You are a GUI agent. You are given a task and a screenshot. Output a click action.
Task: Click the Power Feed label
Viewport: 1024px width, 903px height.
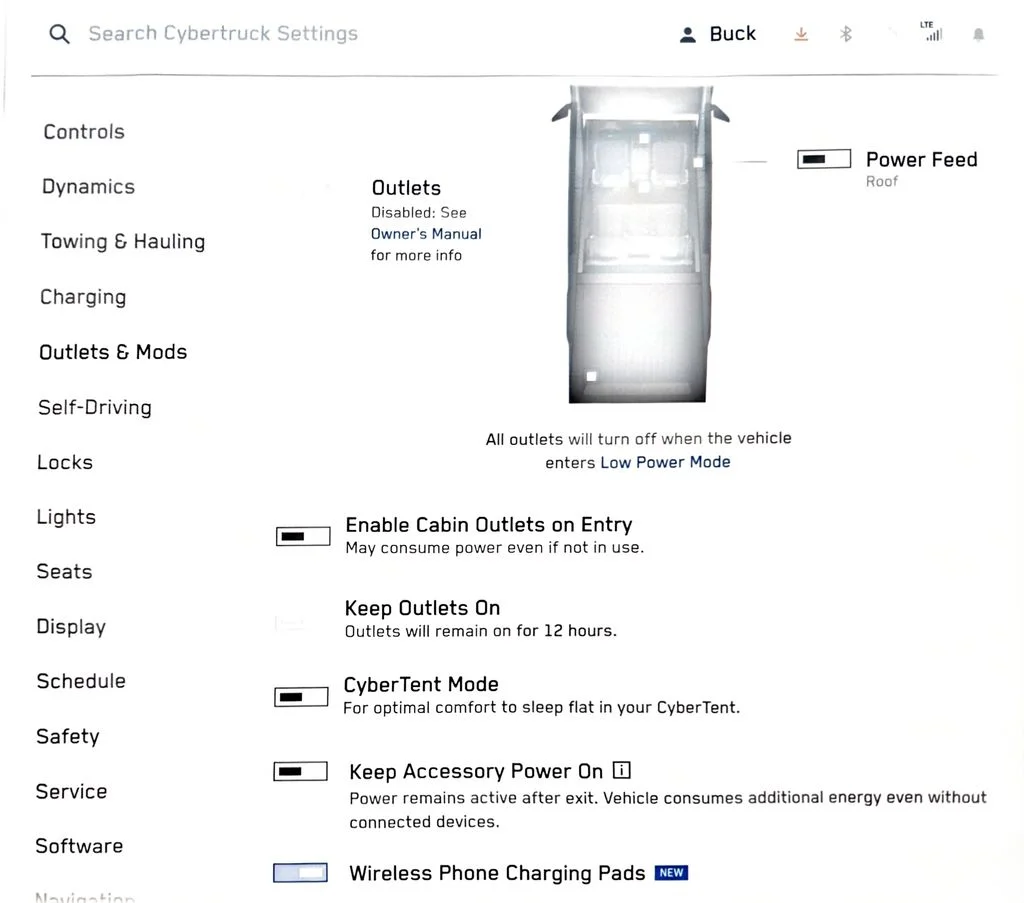(x=921, y=159)
